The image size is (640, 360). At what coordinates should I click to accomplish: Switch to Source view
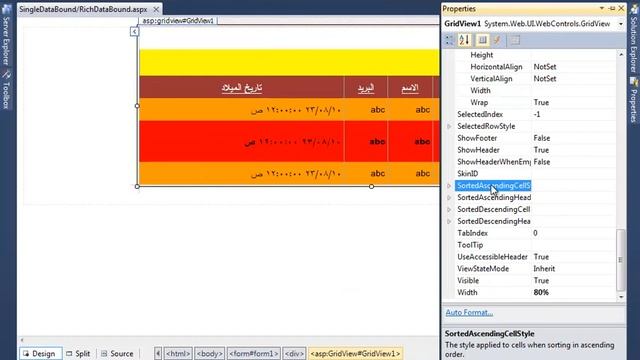(x=118, y=353)
